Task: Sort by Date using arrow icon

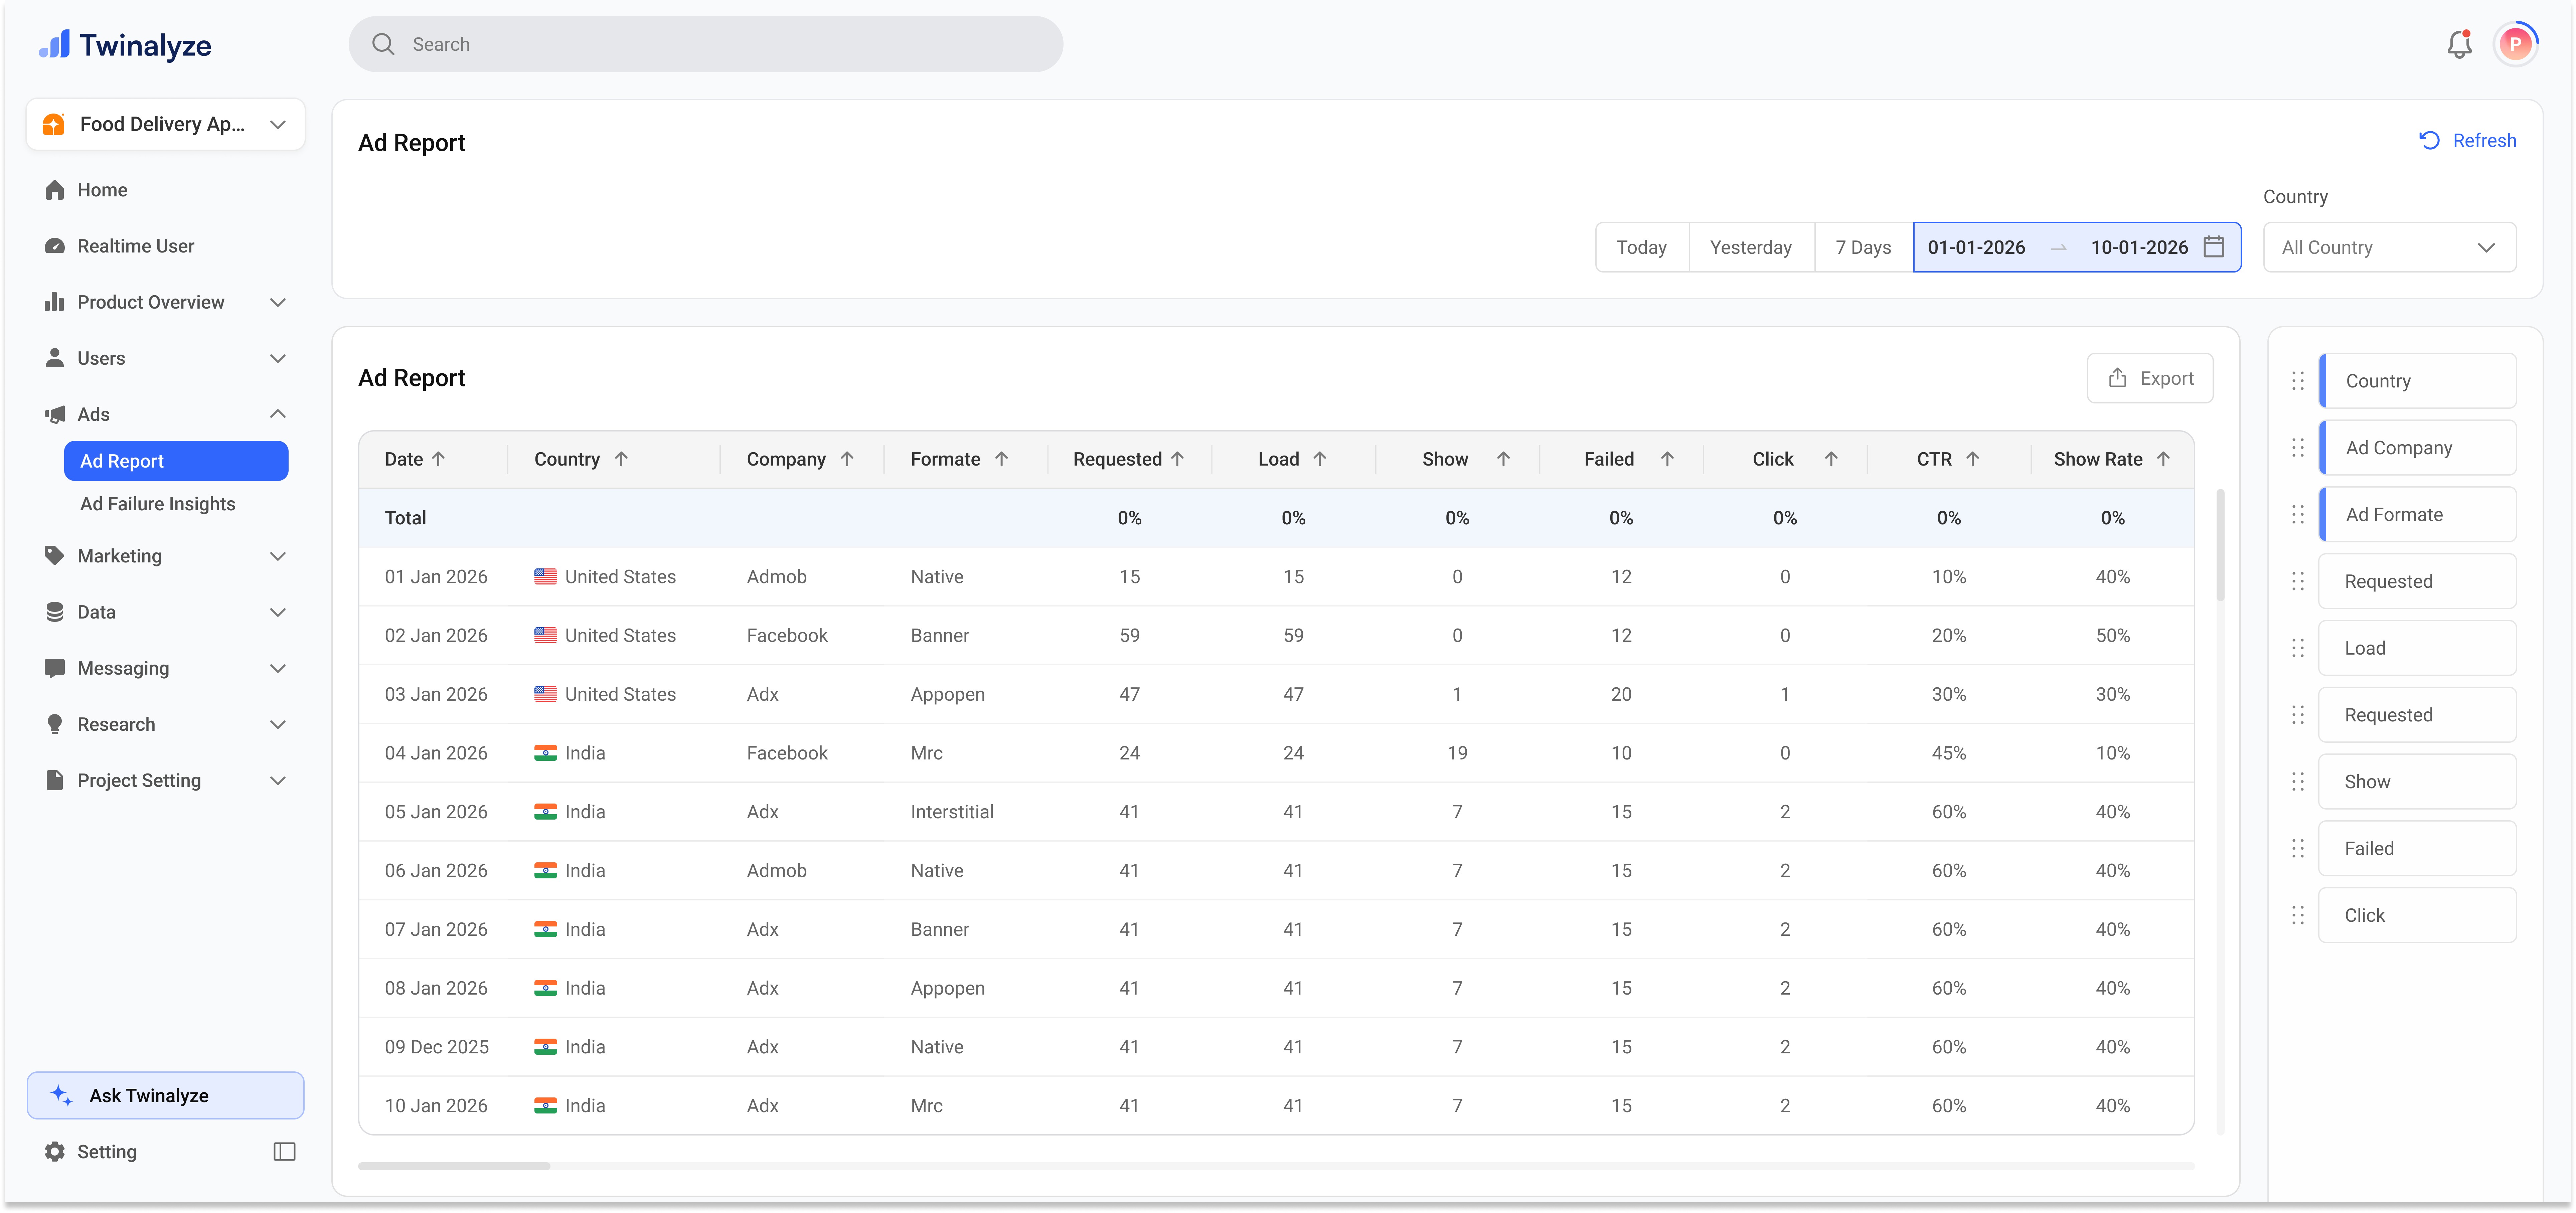Action: coord(438,459)
